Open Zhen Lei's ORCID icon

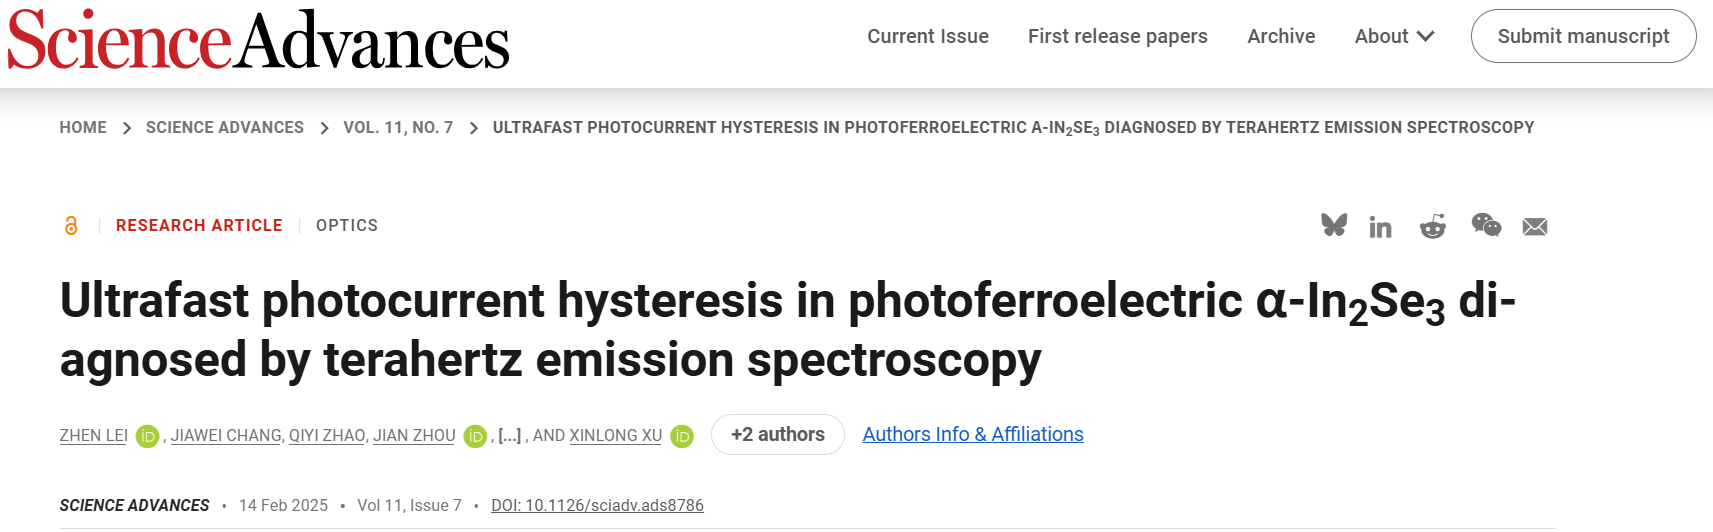(x=147, y=436)
